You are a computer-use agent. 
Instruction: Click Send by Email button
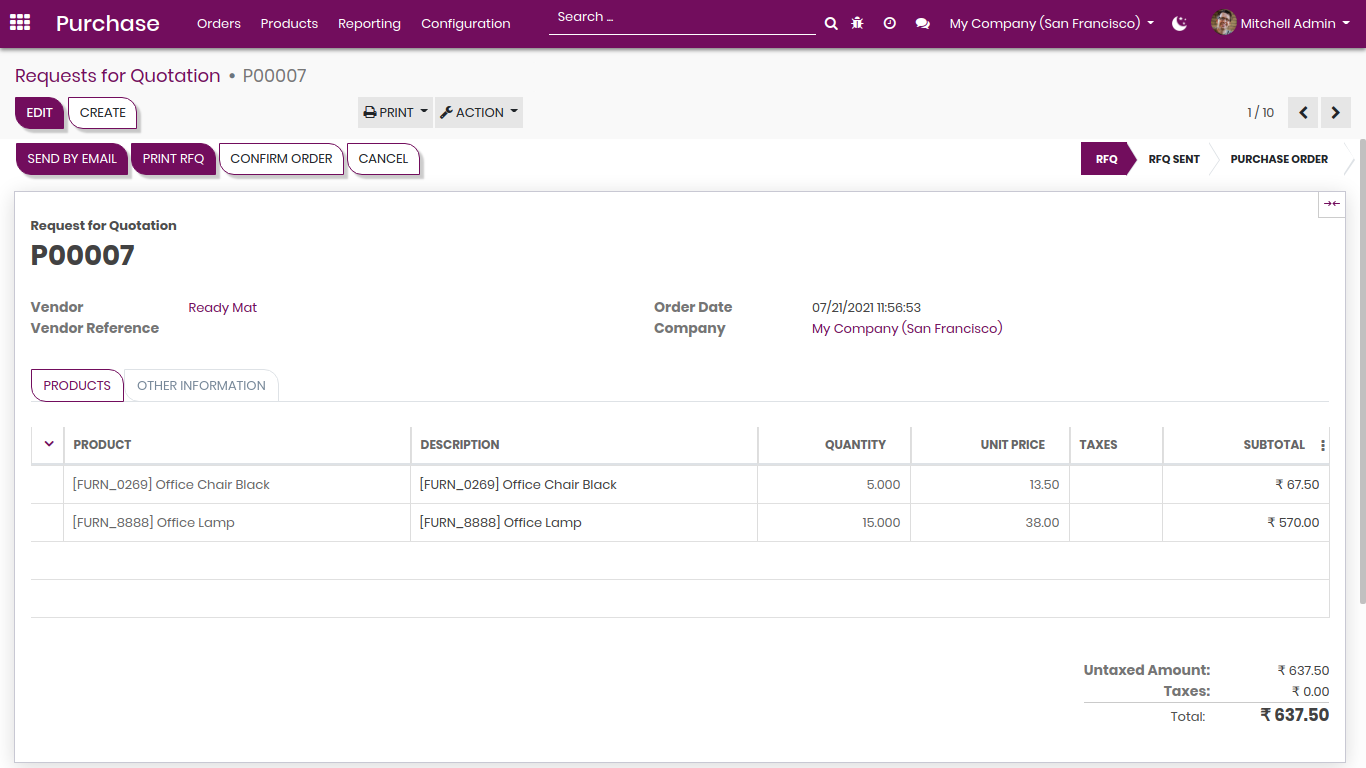[x=72, y=159]
